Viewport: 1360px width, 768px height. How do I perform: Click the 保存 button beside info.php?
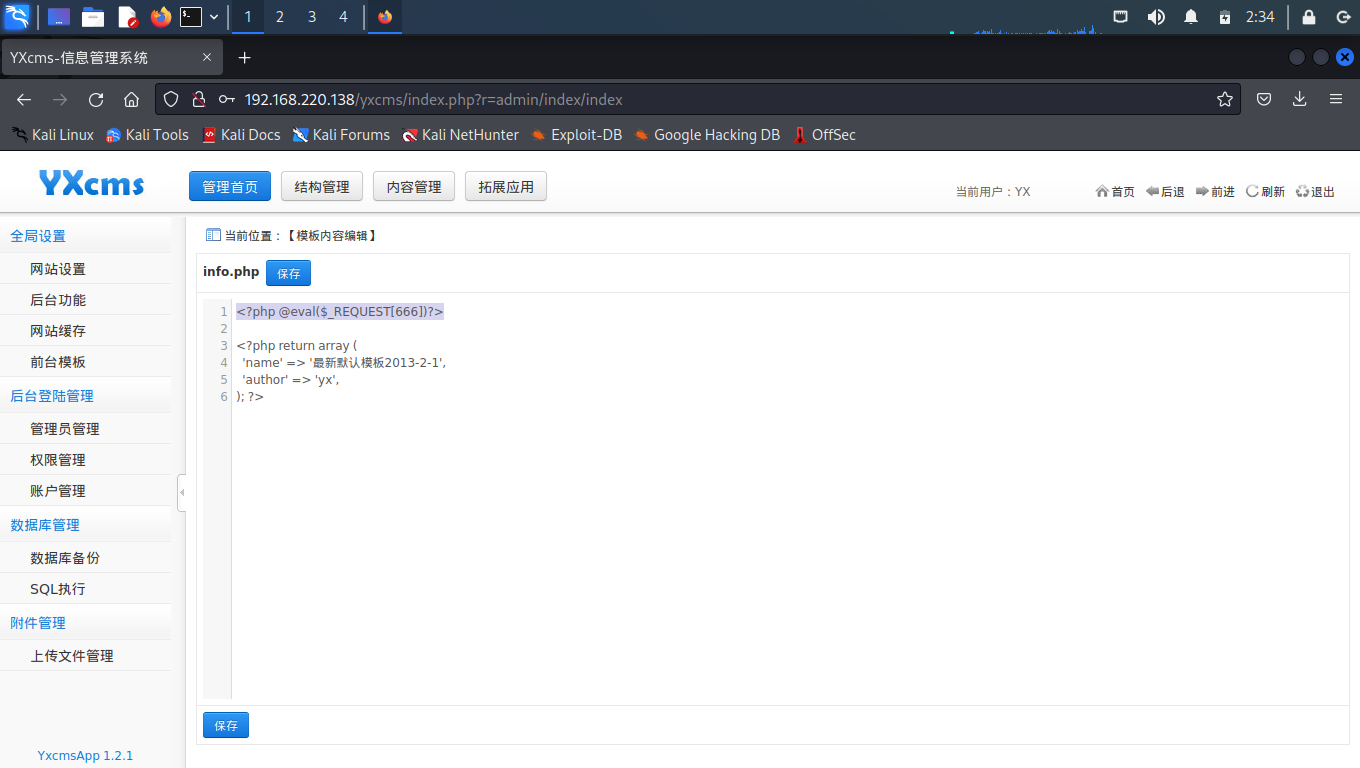click(x=288, y=273)
